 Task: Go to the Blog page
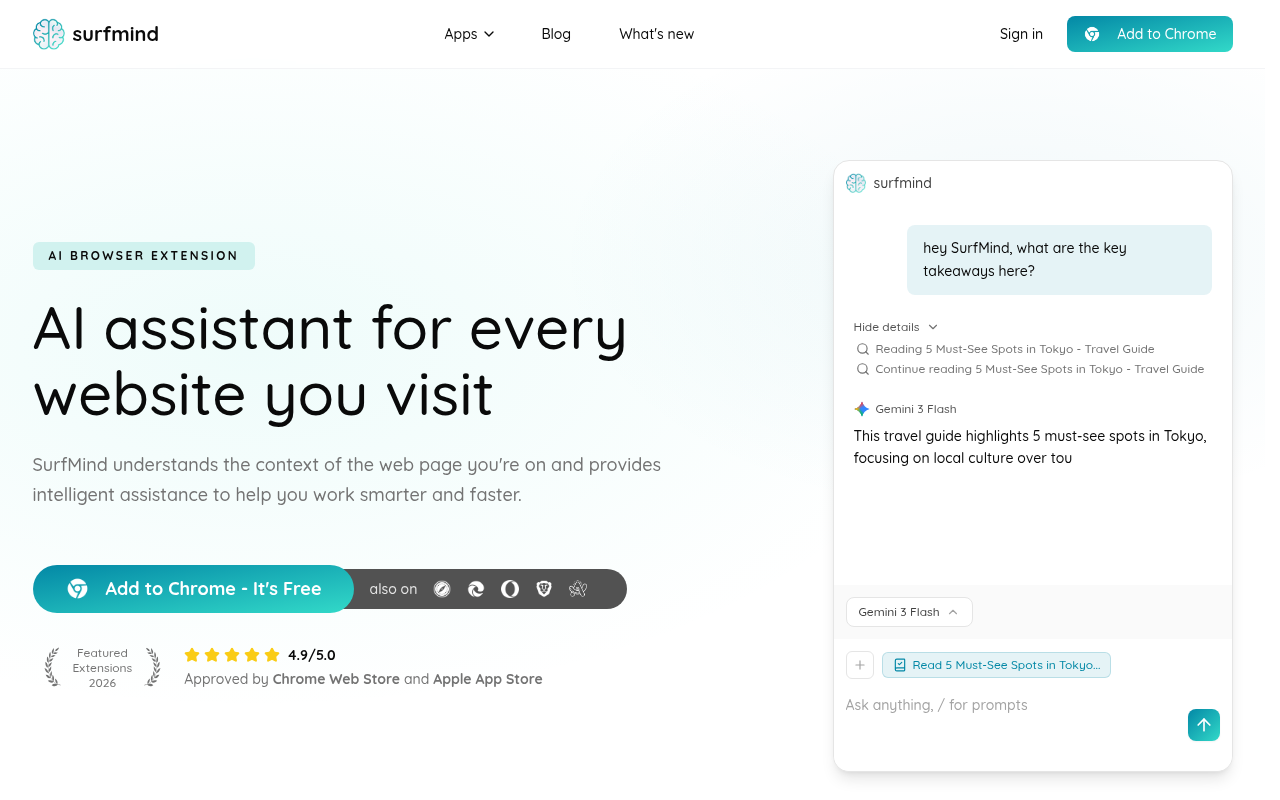(x=556, y=34)
